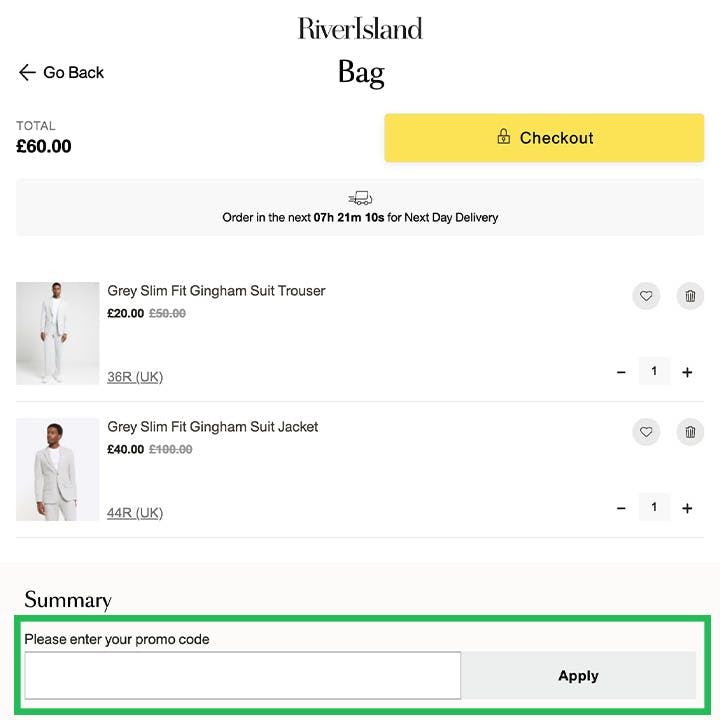Save Gingham Suit Jacket to wishlist
The height and width of the screenshot is (720, 720).
click(x=646, y=432)
